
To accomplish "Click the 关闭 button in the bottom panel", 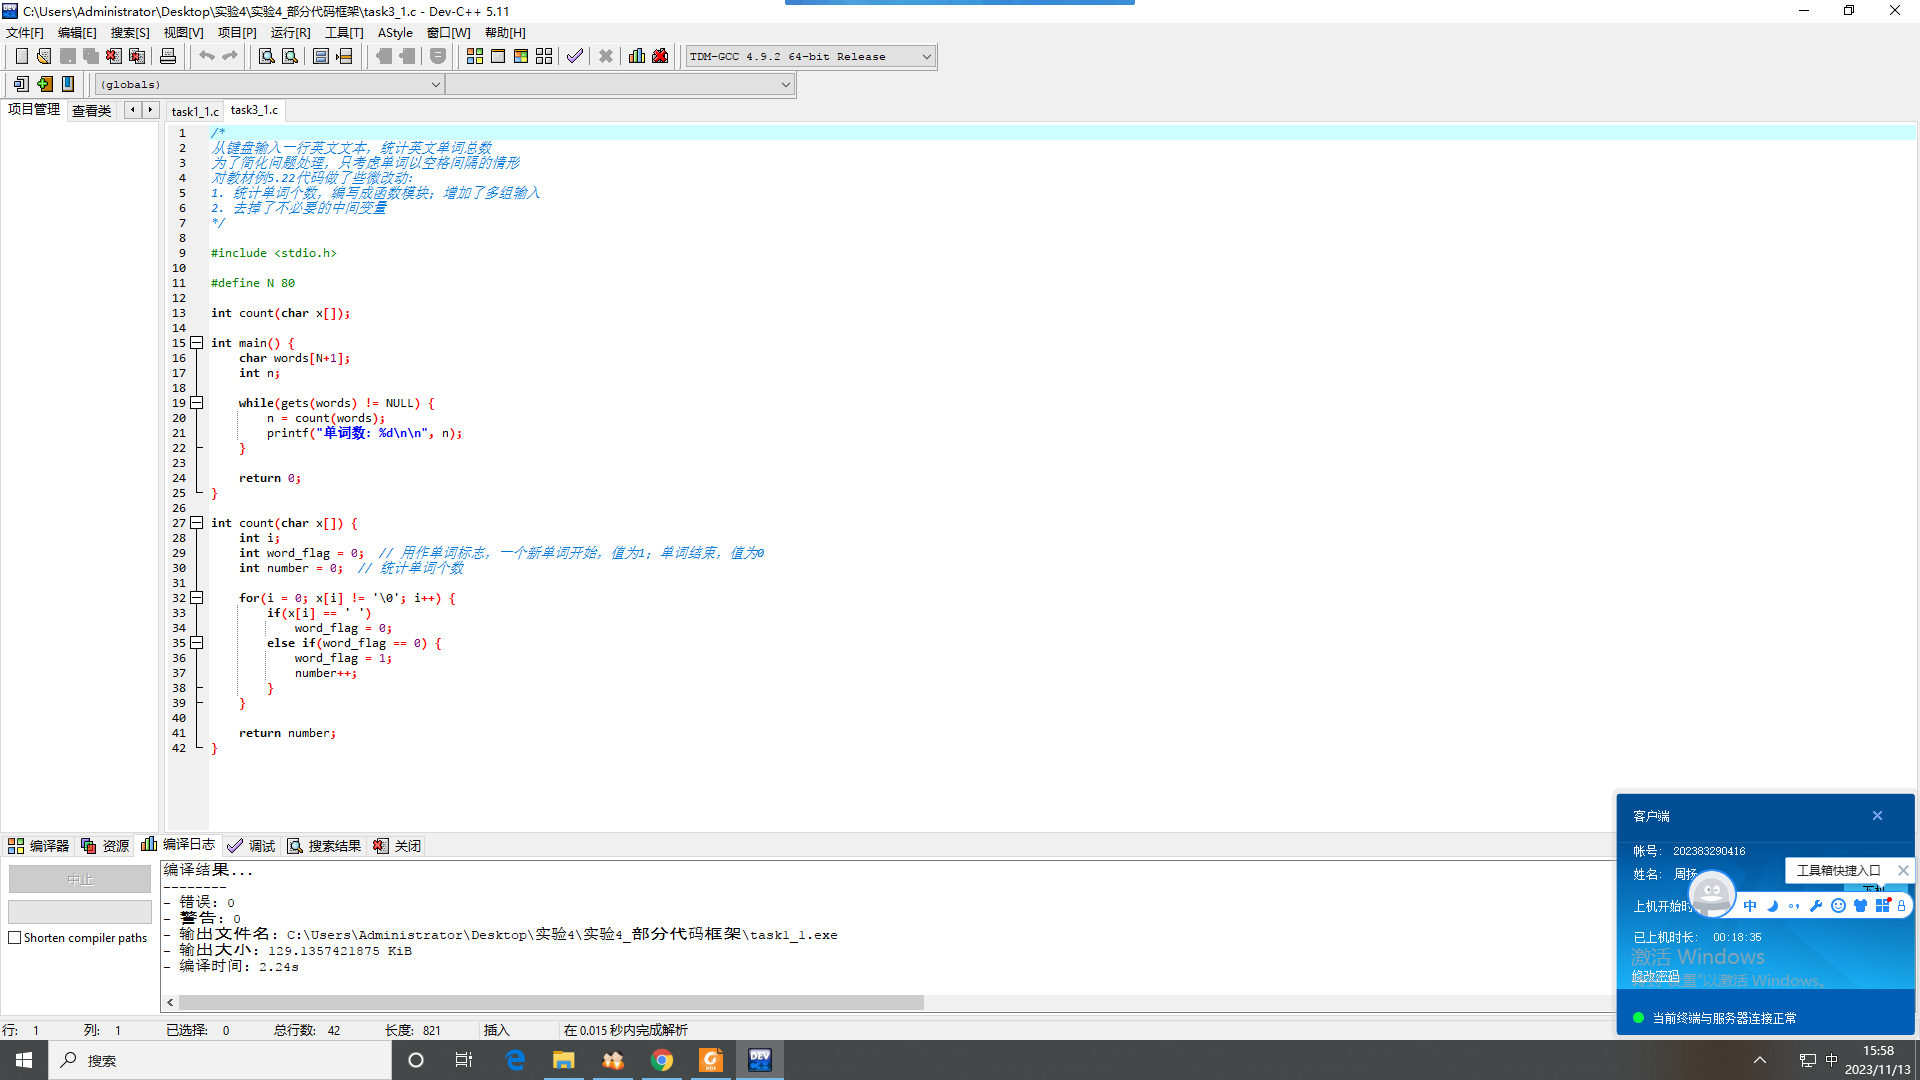I will [x=398, y=846].
